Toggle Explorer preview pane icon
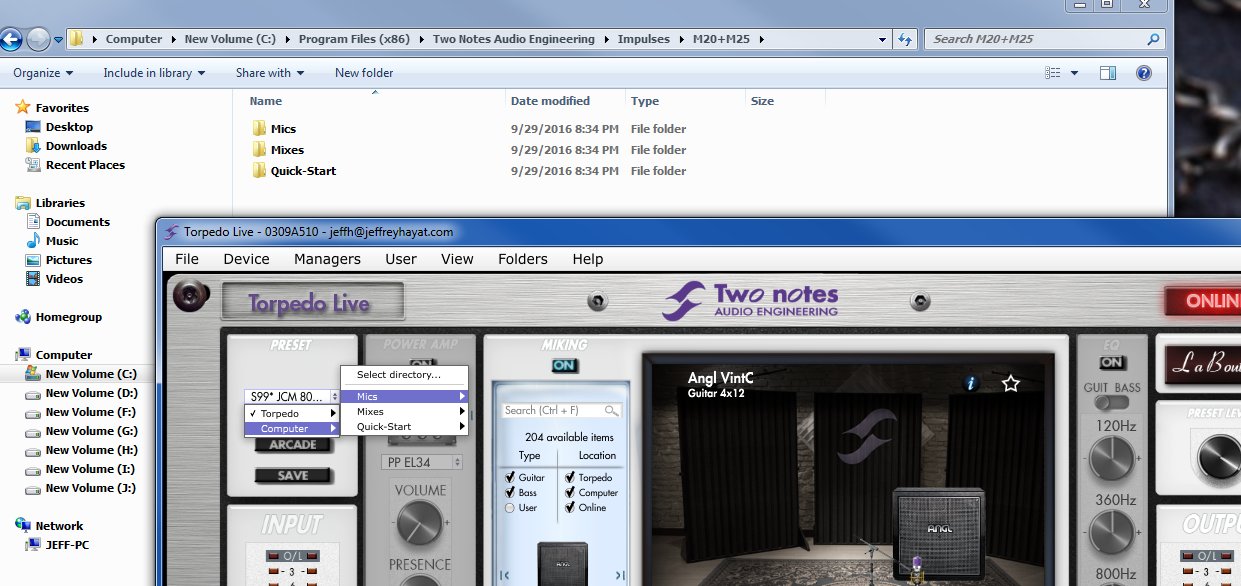This screenshot has width=1241, height=586. point(1107,73)
